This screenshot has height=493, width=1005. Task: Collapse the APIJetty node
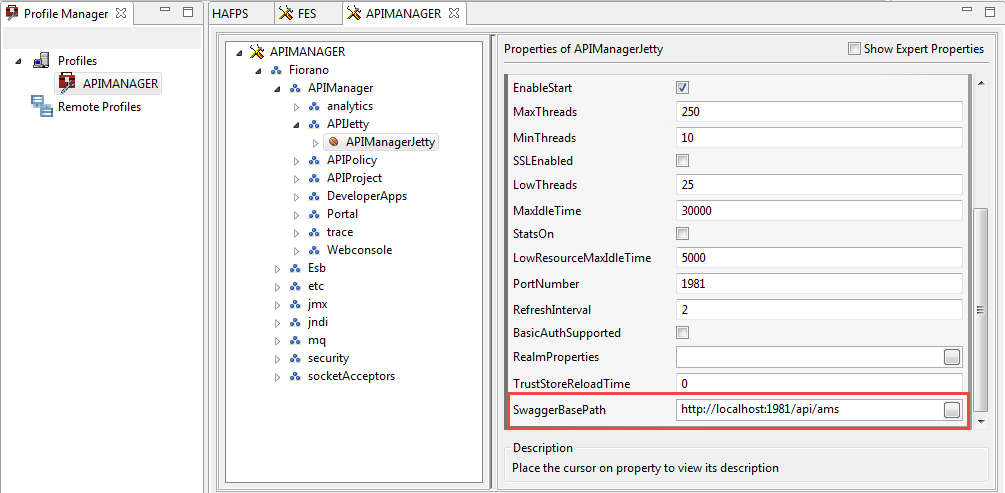click(296, 124)
